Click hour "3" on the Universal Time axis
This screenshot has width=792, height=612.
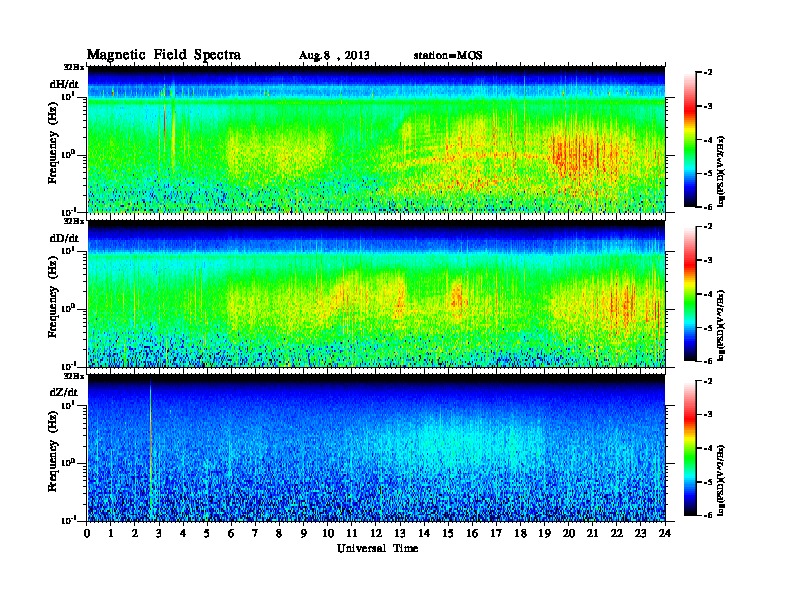pyautogui.click(x=160, y=533)
